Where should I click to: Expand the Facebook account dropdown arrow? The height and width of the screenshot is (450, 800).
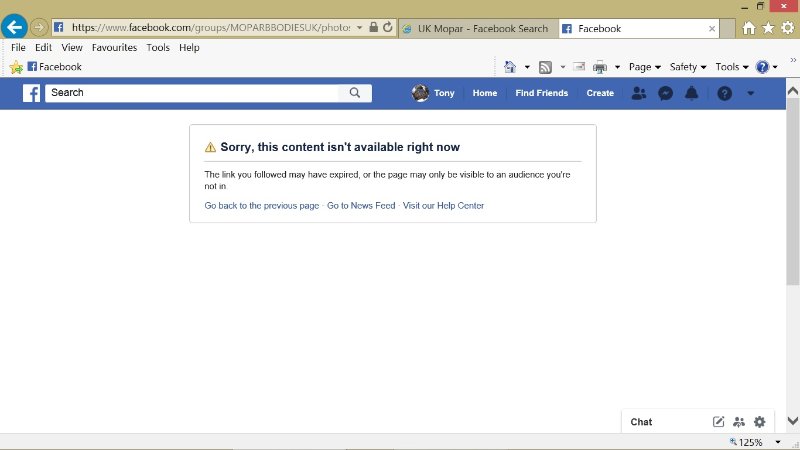click(x=751, y=93)
